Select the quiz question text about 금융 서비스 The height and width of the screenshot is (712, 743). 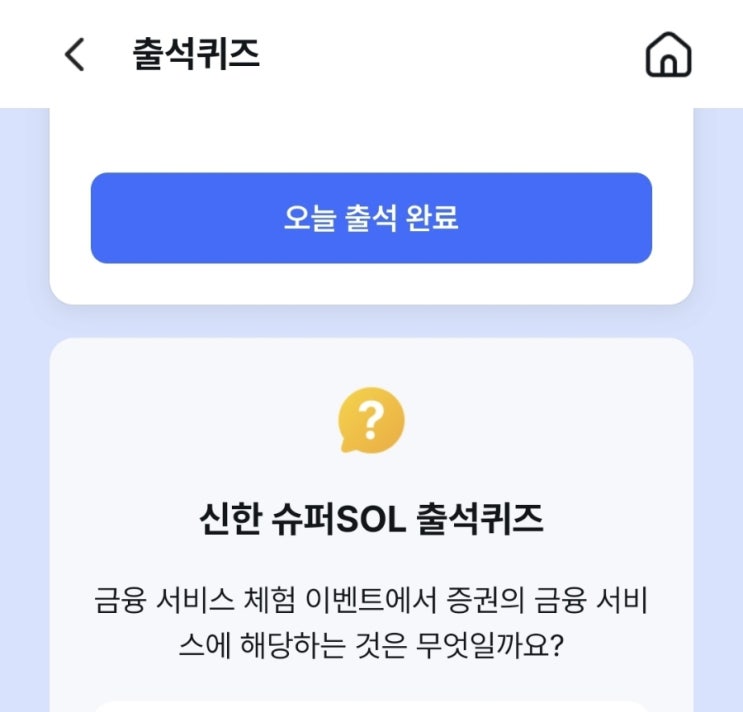[371, 622]
